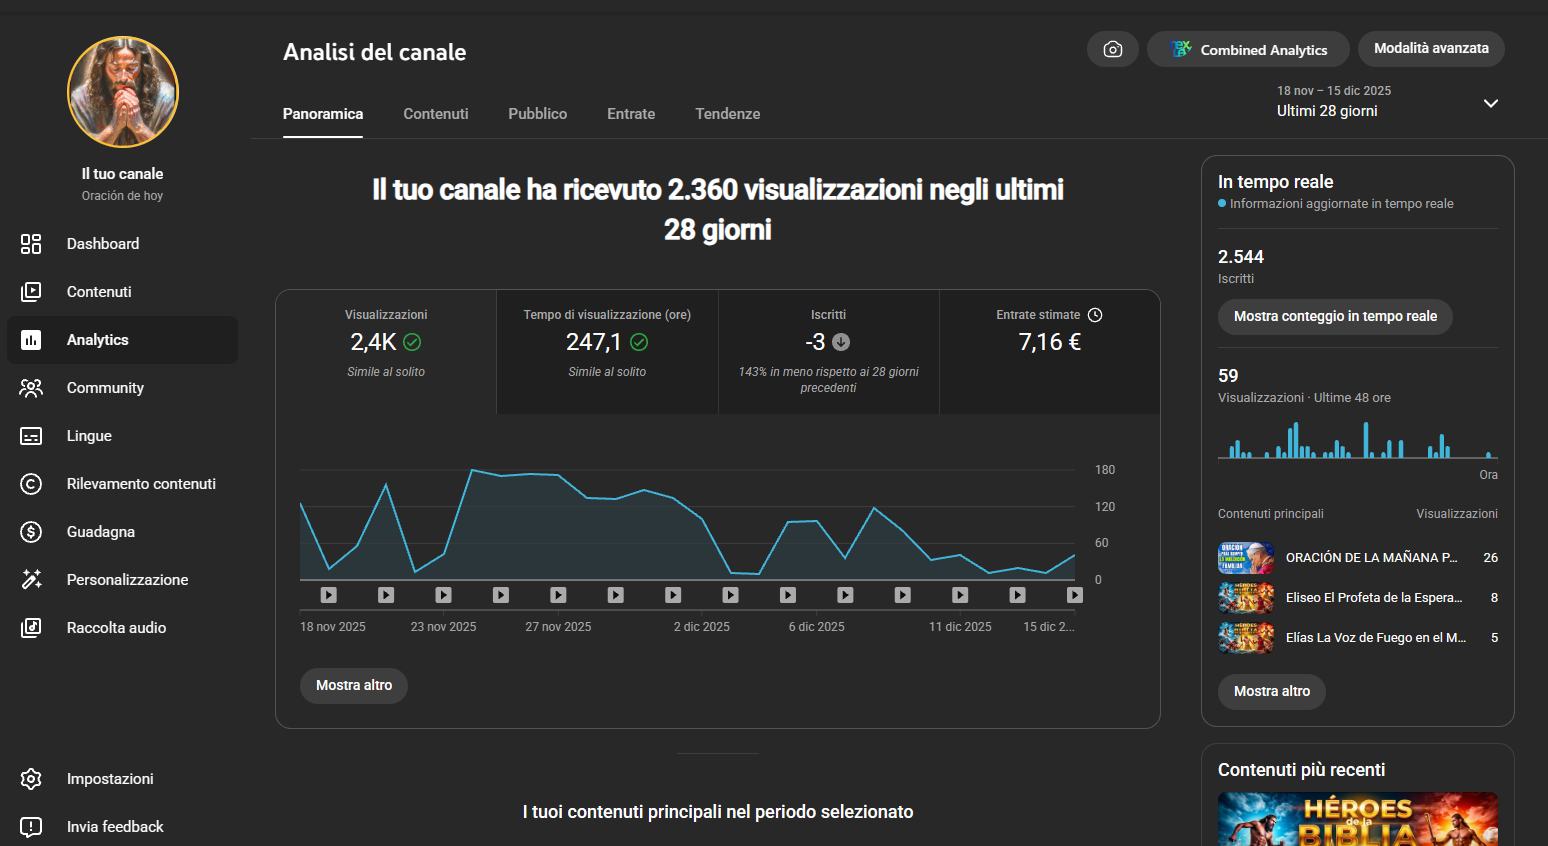Switch to the Pubblico tab
1548x846 pixels.
(x=537, y=114)
